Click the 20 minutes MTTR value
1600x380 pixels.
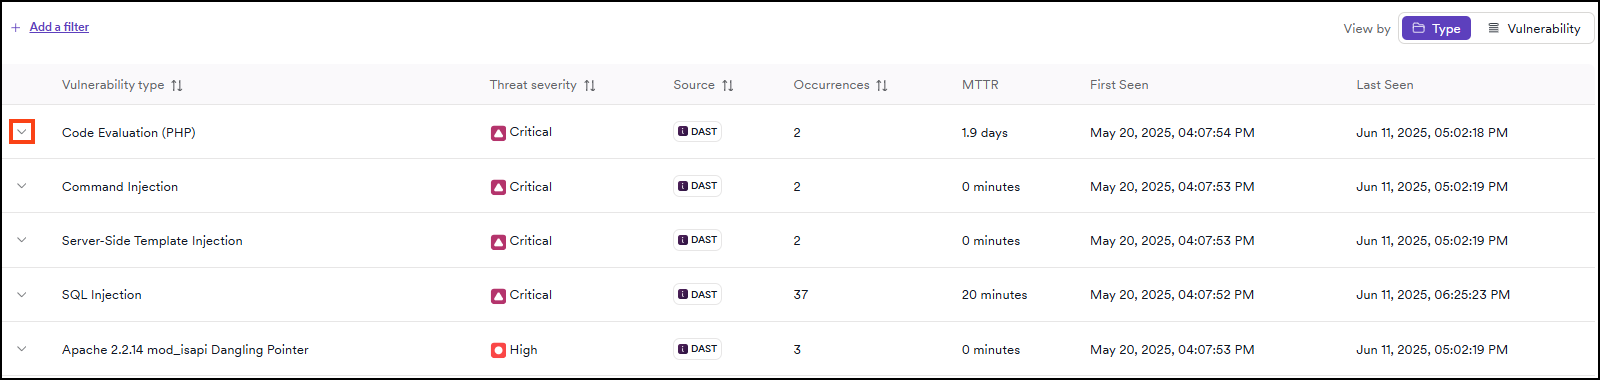(x=995, y=295)
